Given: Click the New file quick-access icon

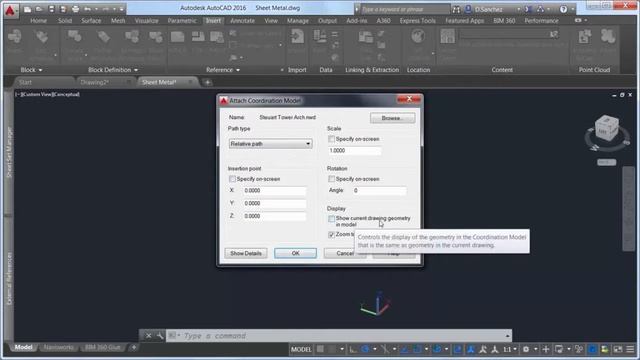Looking at the screenshot, I should (27, 9).
